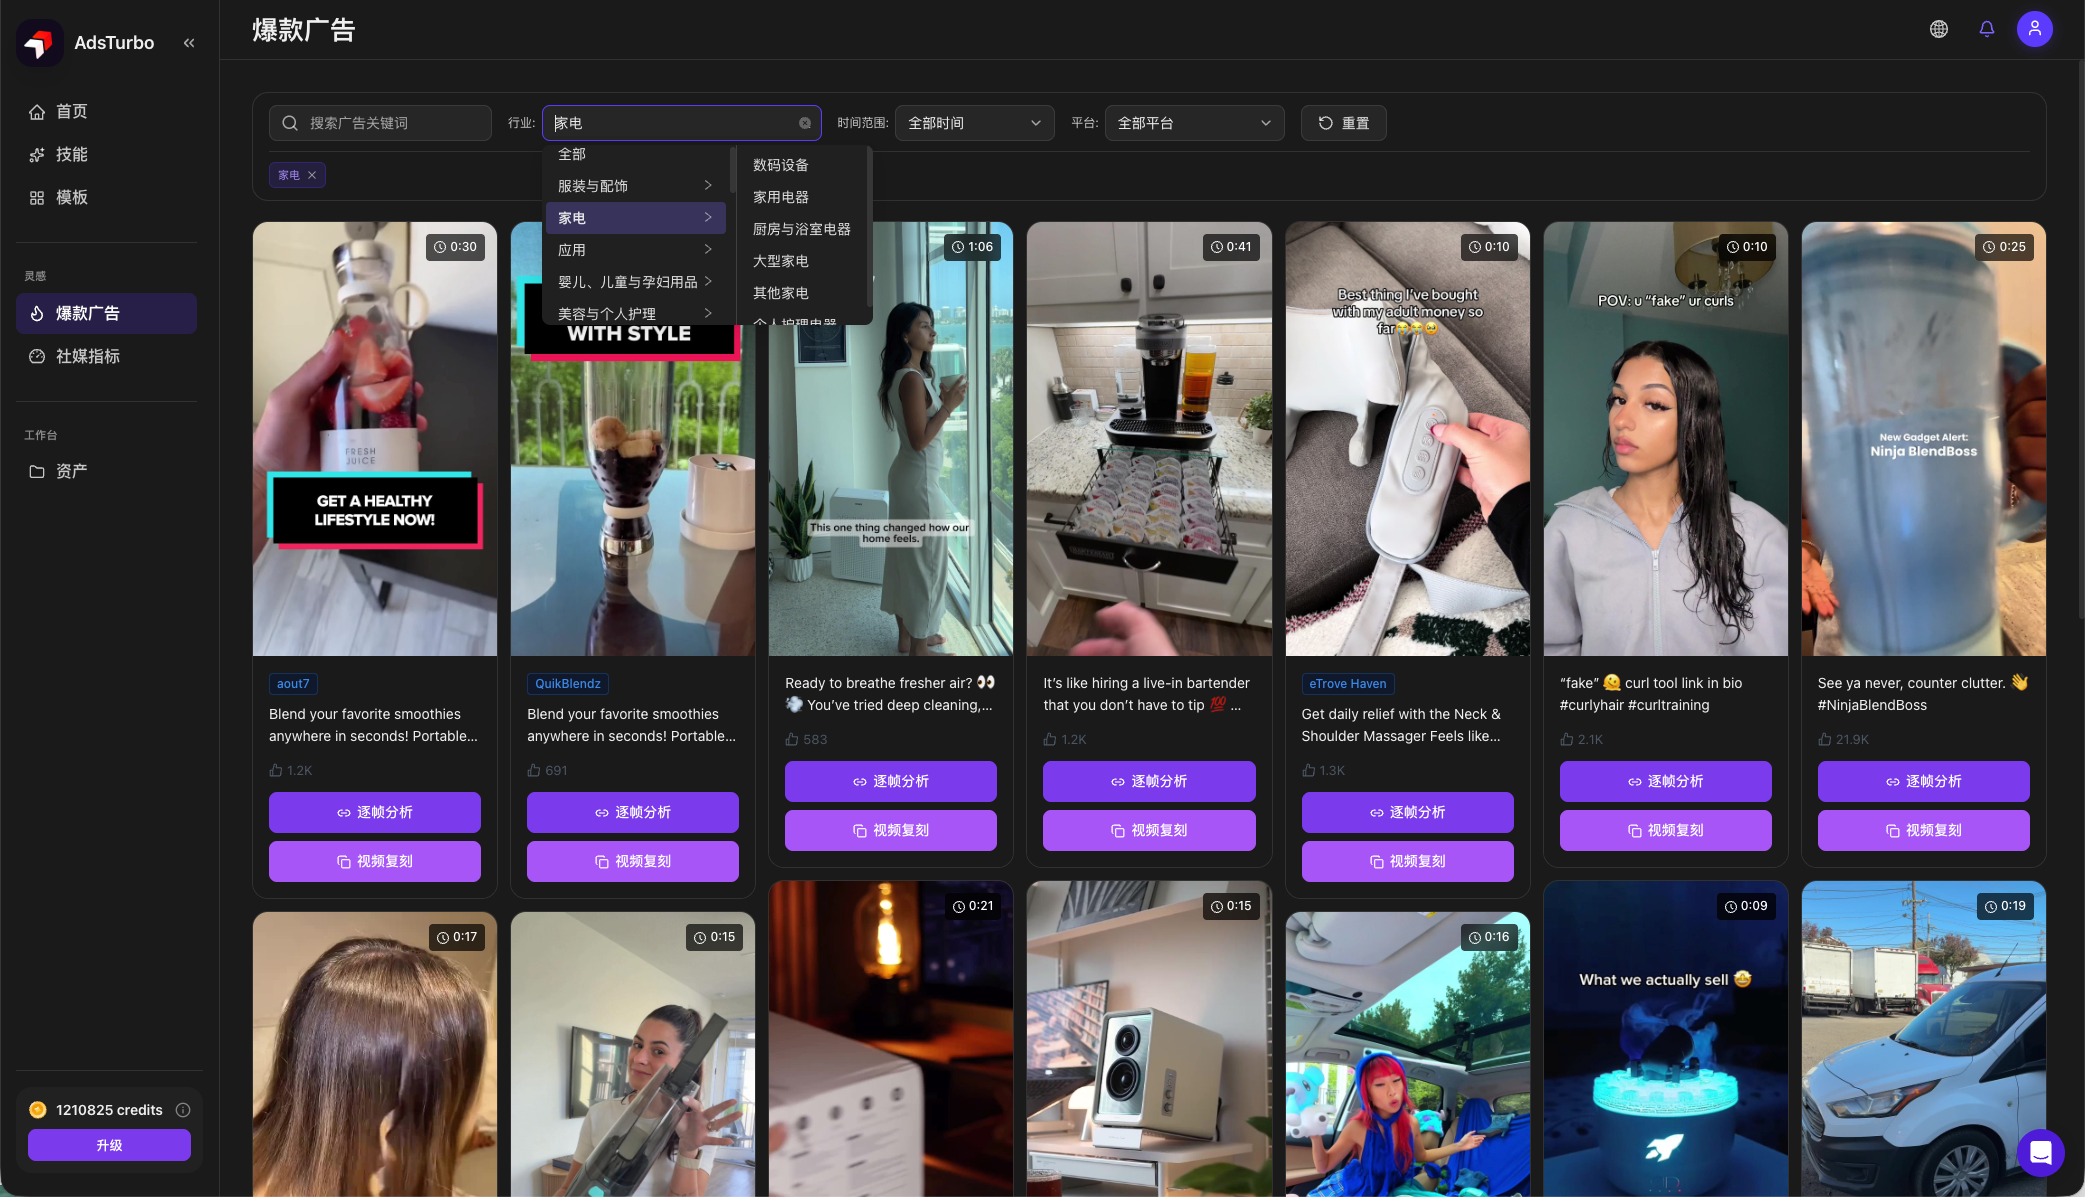Open the chat support bubble
This screenshot has width=2085, height=1197.
tap(2040, 1153)
